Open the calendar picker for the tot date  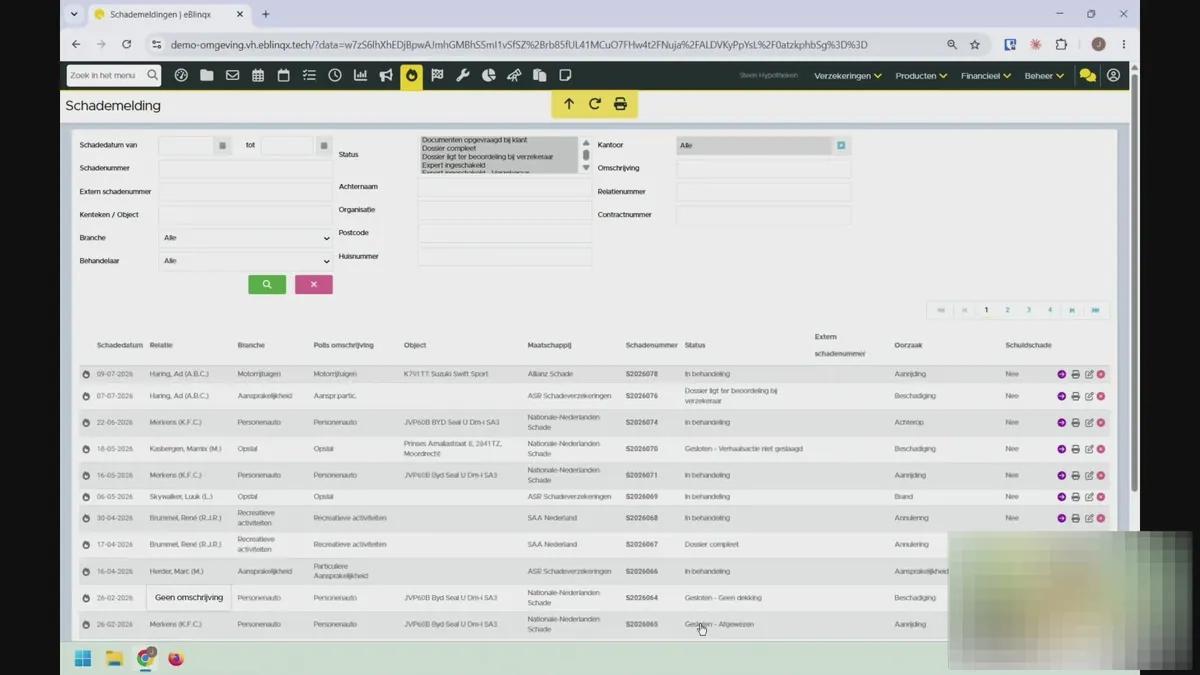[x=323, y=146]
